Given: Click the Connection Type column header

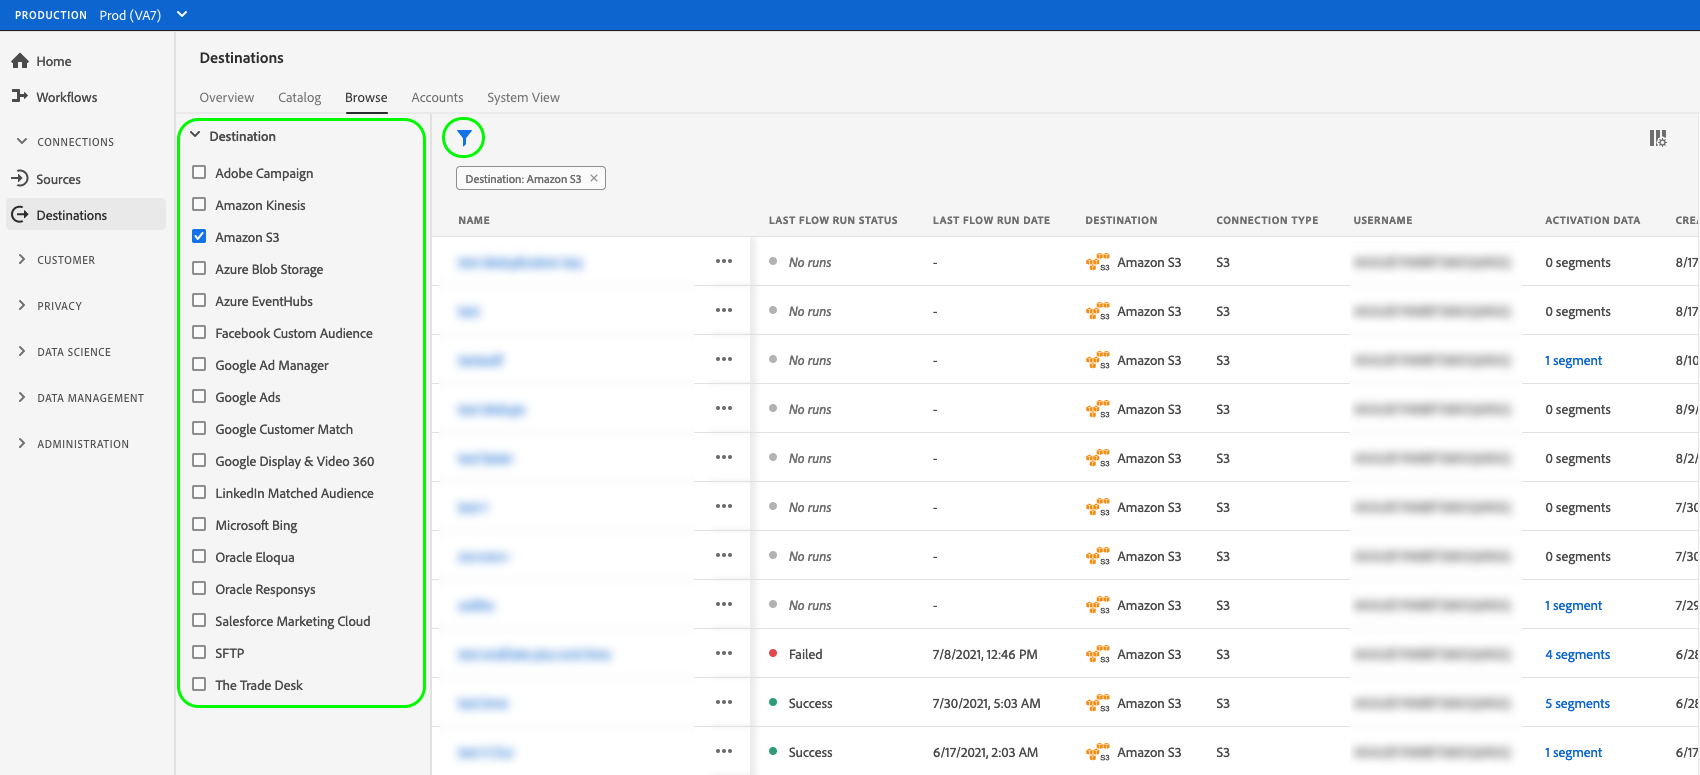Looking at the screenshot, I should (x=1267, y=220).
